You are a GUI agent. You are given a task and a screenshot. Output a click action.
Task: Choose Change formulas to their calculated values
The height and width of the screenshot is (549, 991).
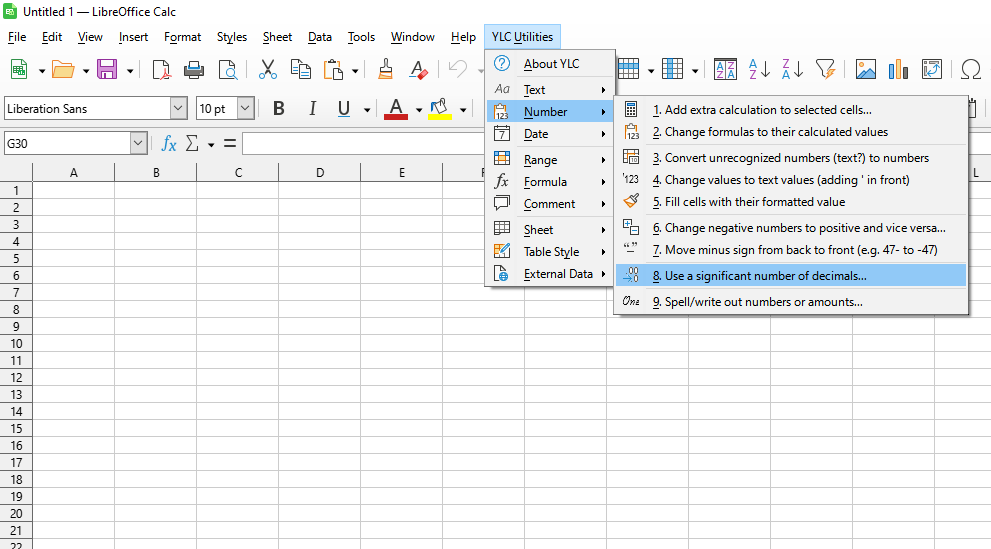coord(770,132)
